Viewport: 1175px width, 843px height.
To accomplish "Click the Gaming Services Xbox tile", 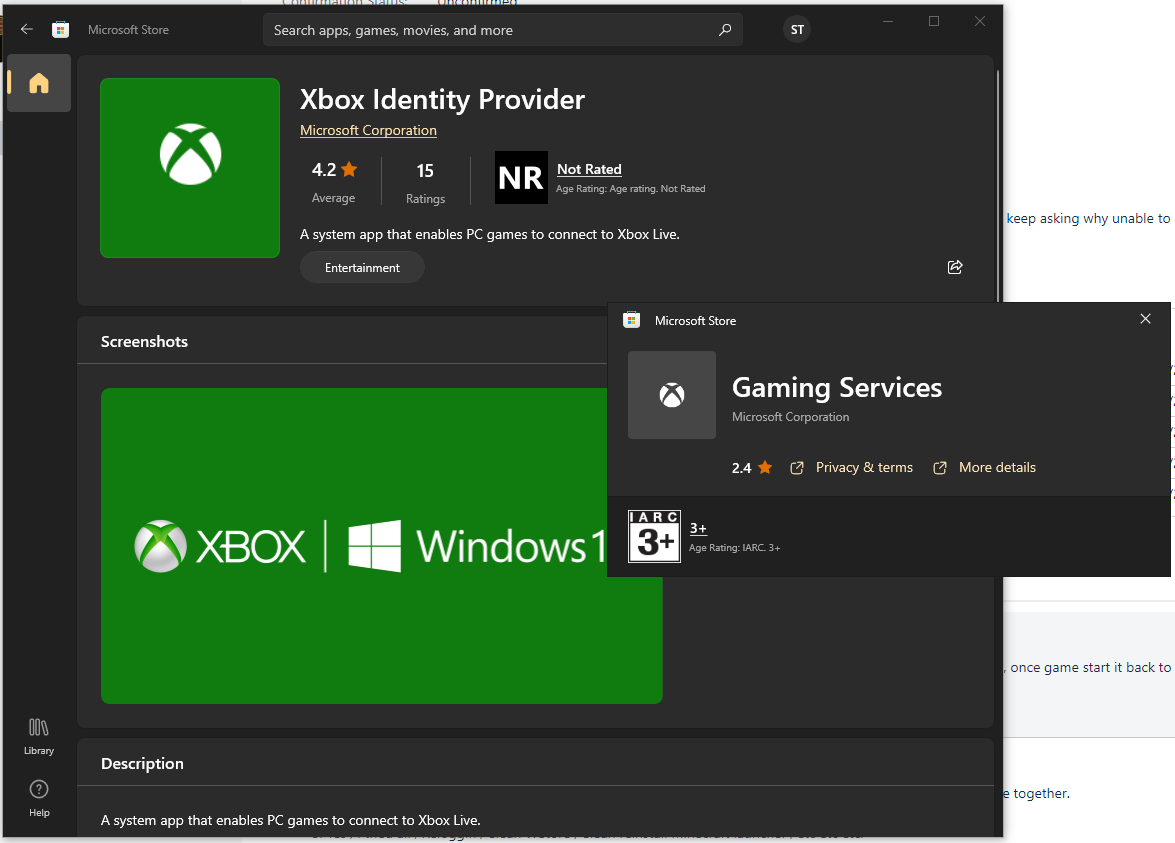I will [x=671, y=395].
